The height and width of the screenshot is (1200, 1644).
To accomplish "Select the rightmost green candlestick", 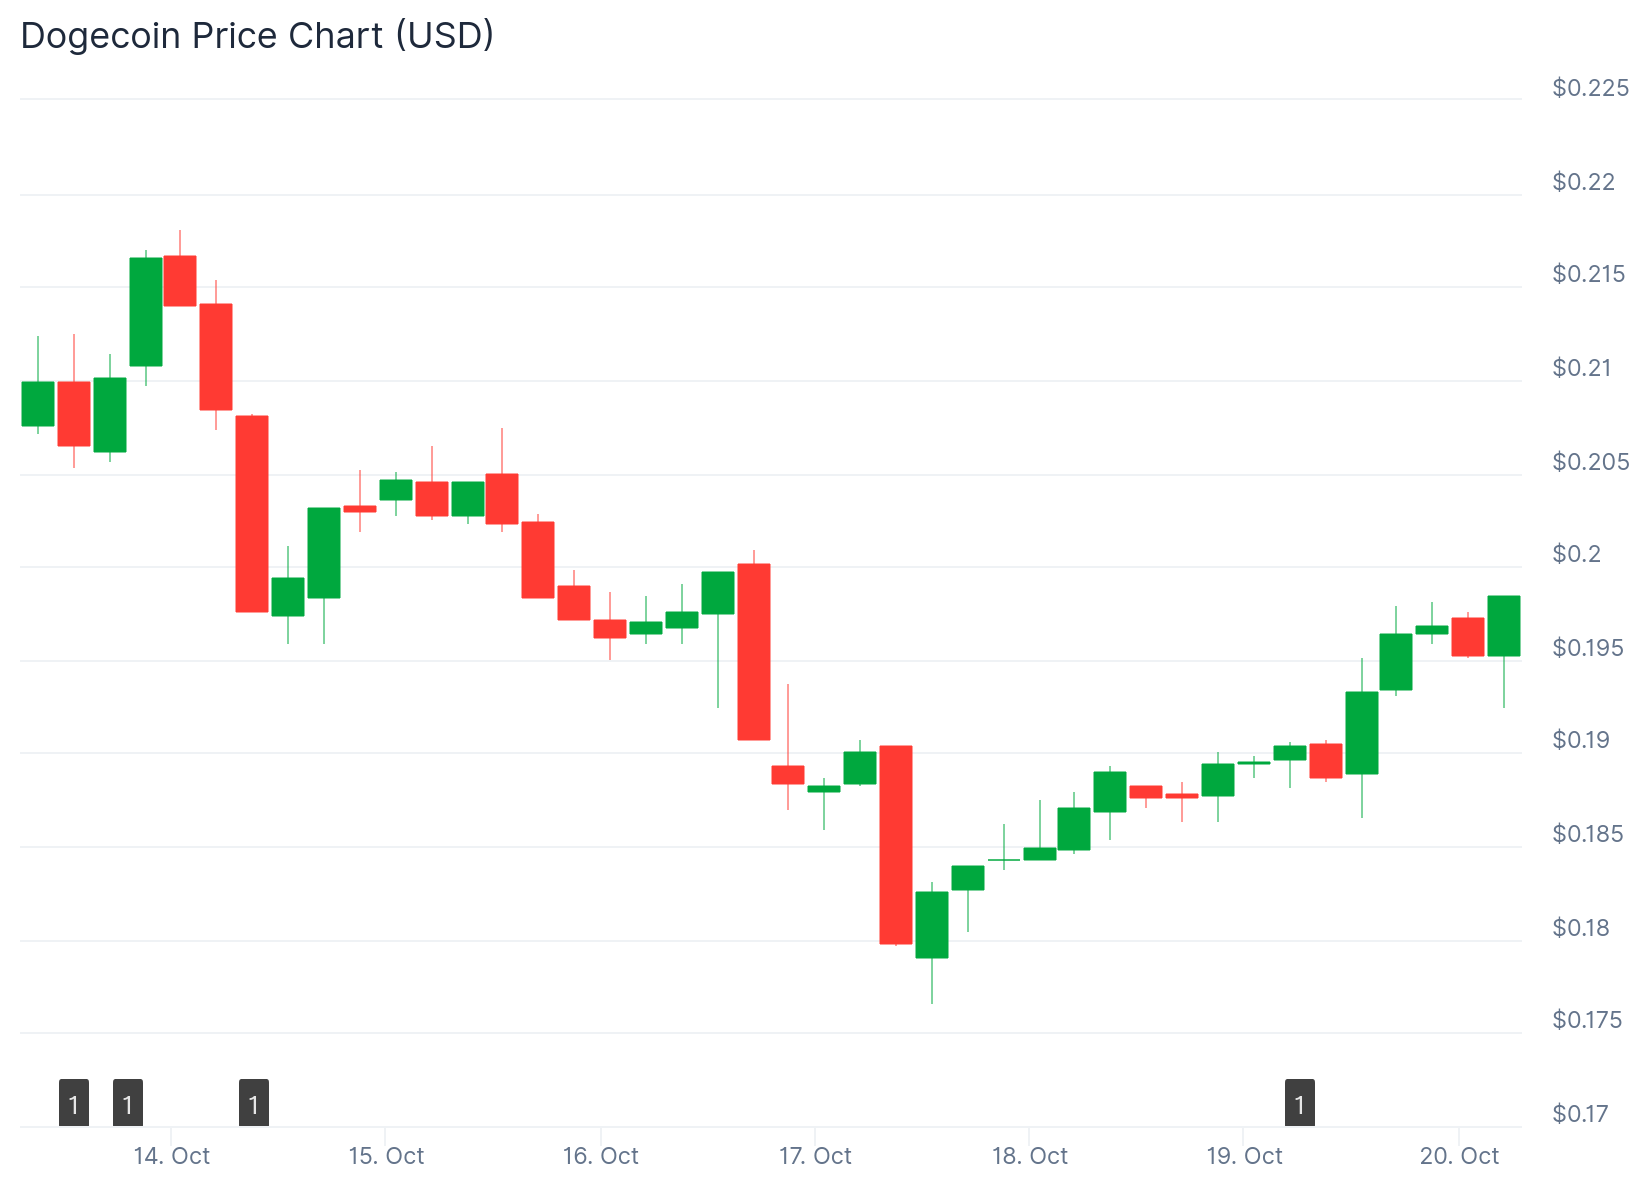I will point(1504,626).
